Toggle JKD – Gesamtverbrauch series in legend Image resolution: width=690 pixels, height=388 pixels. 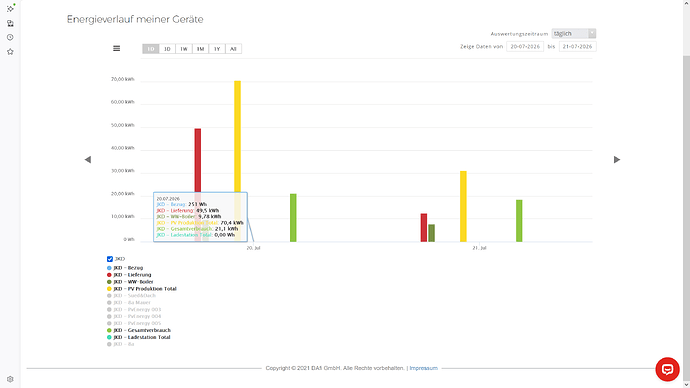(x=139, y=330)
